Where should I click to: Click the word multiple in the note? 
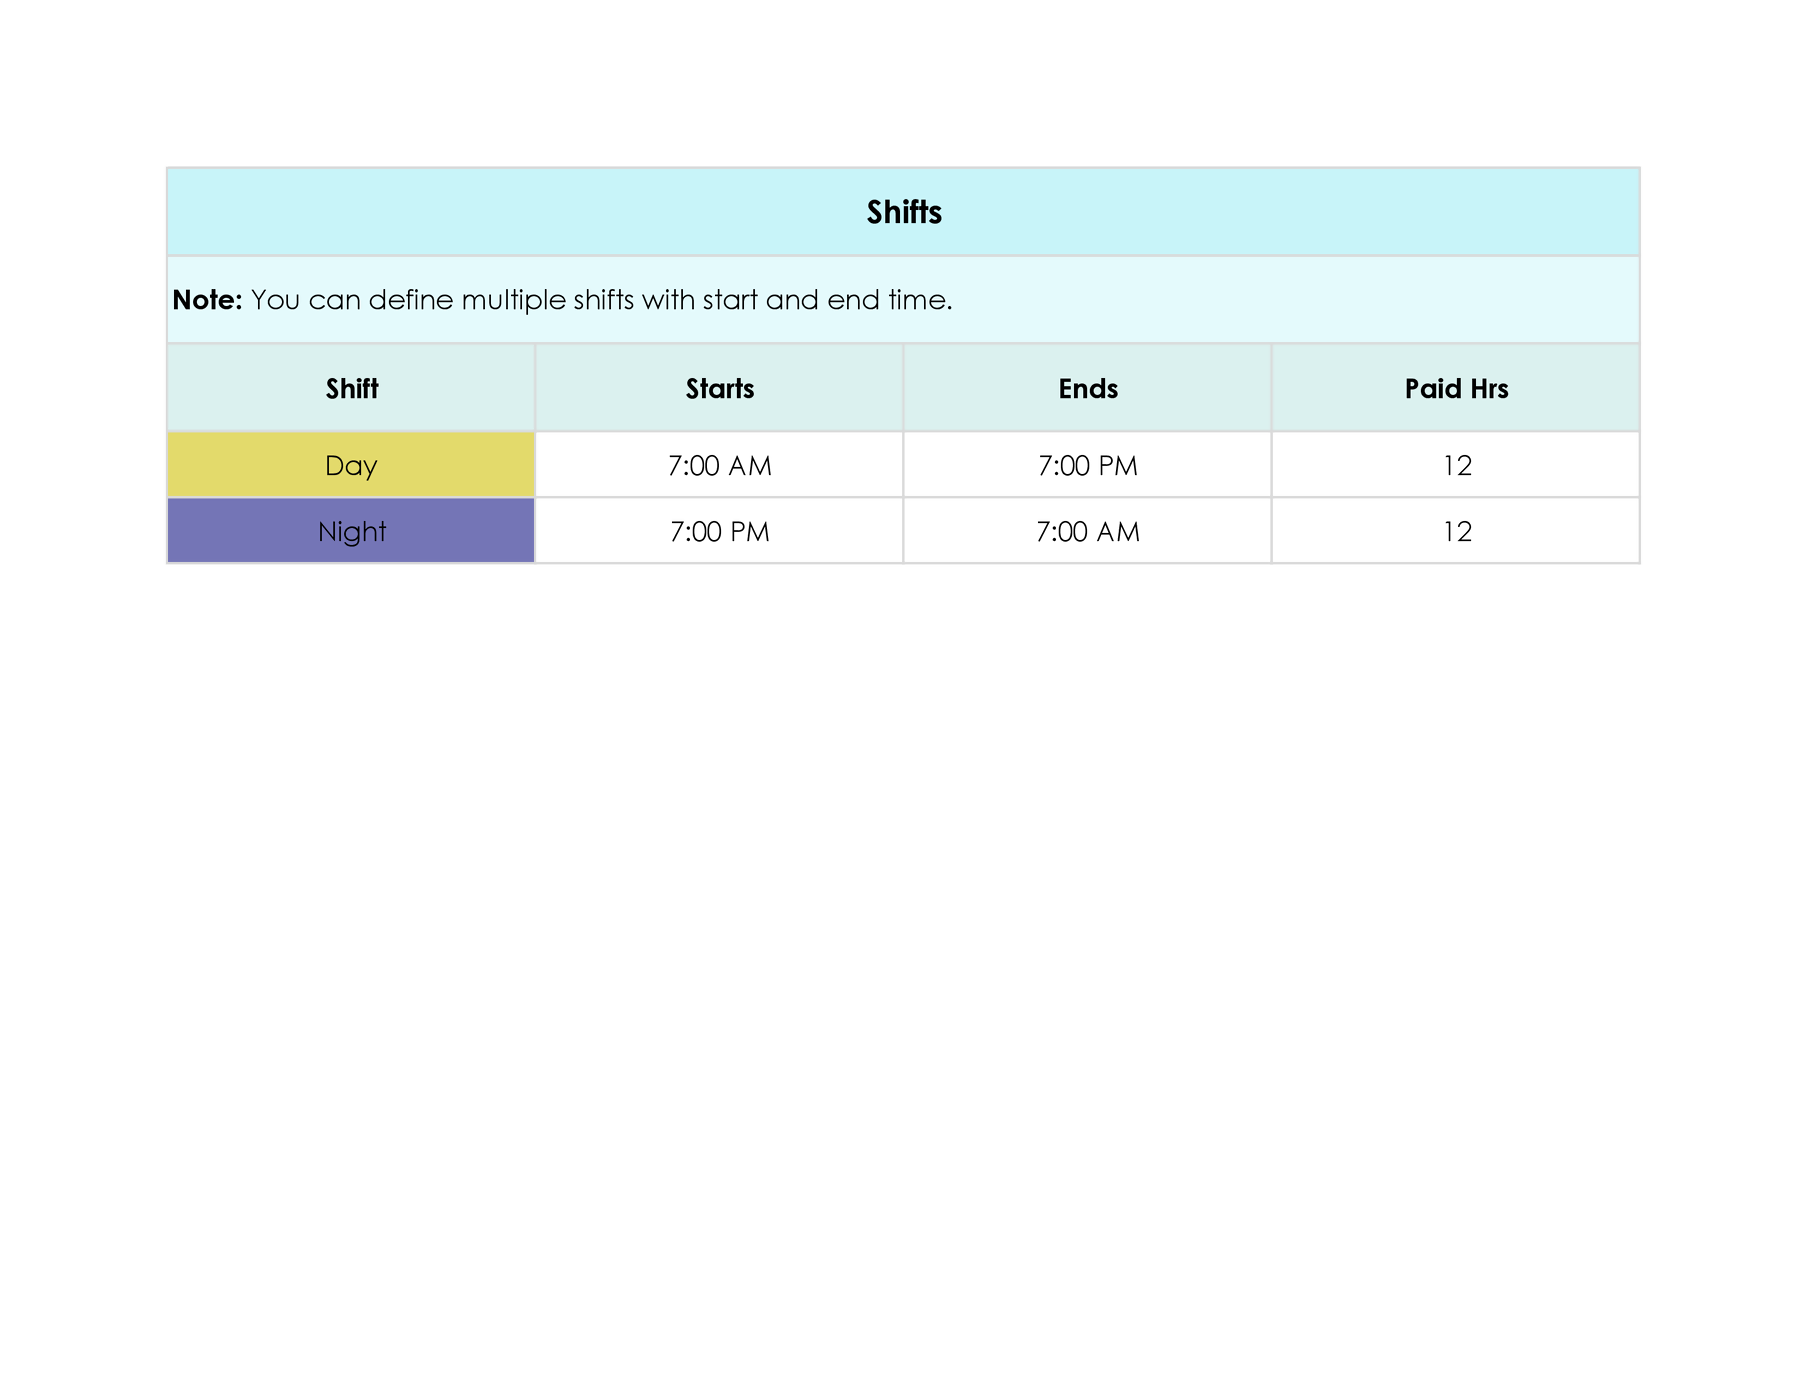(513, 300)
